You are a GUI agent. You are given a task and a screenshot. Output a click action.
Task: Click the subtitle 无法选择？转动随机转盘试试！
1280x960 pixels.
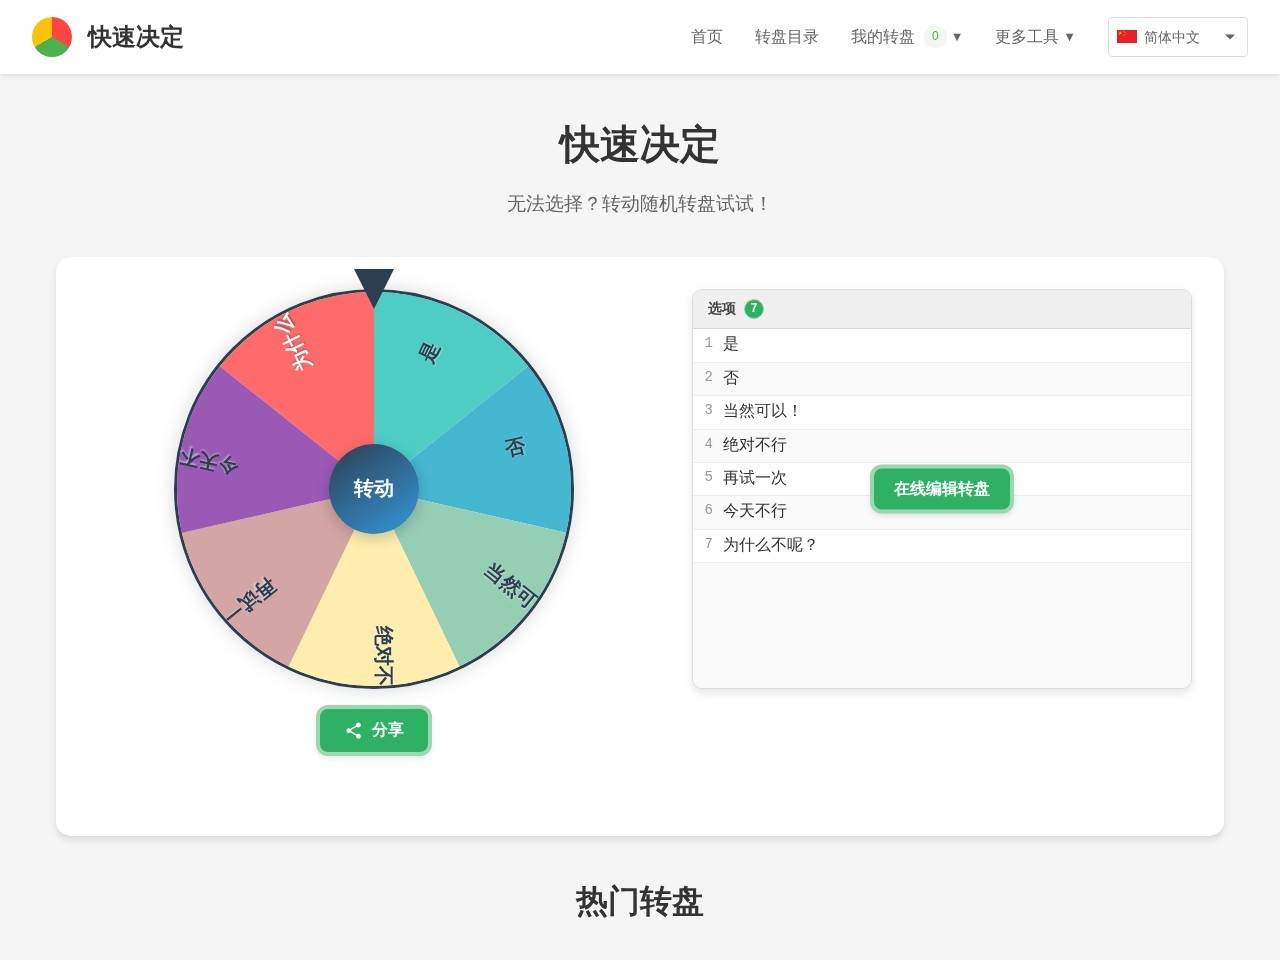640,204
